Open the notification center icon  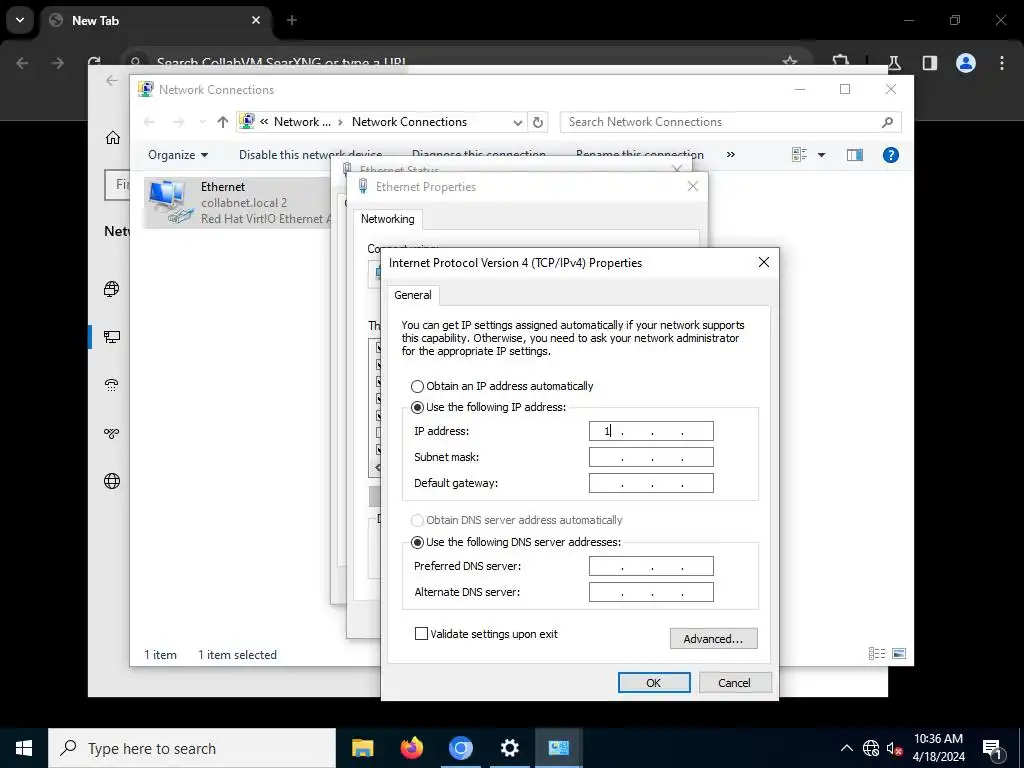coord(992,748)
